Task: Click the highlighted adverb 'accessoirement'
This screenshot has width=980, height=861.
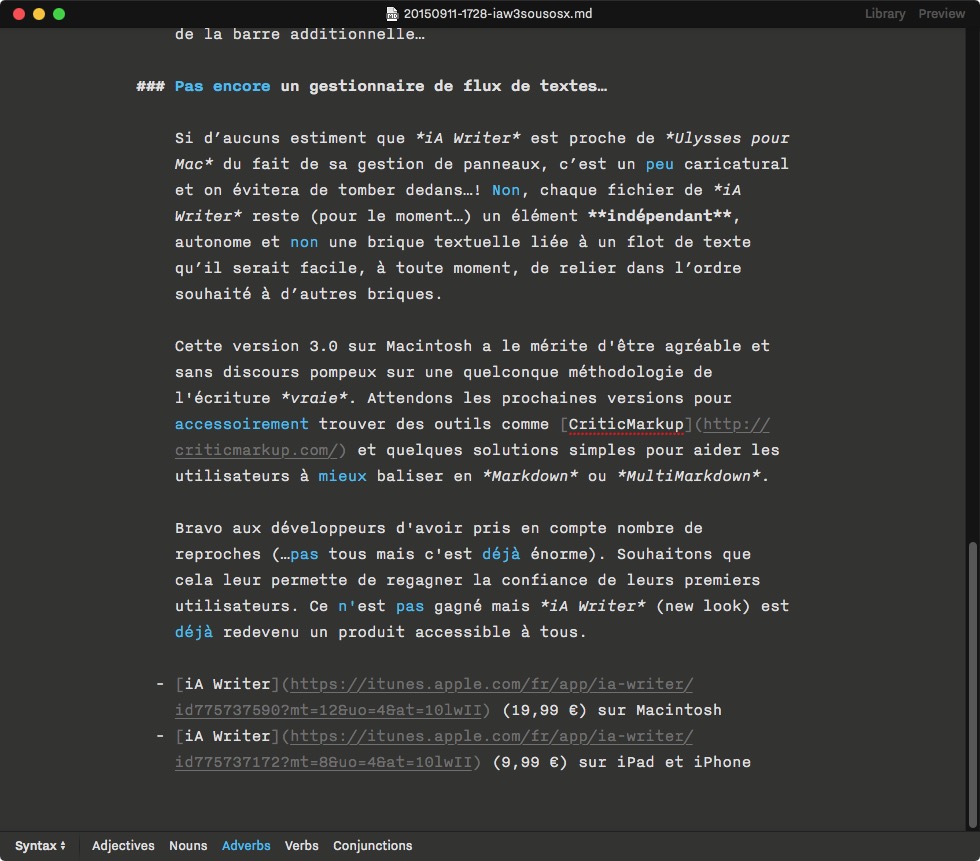Action: point(241,424)
